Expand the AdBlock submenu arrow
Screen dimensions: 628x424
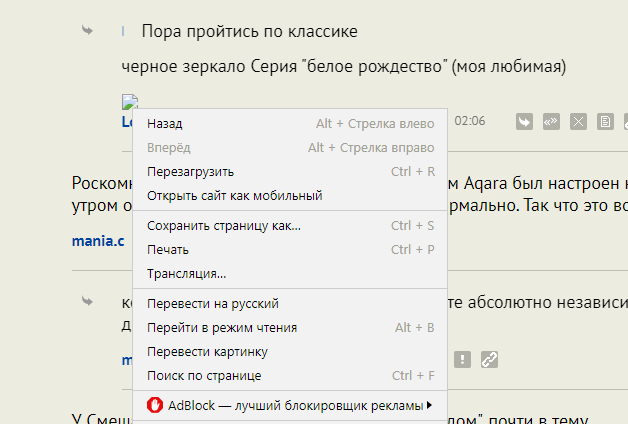pos(429,405)
